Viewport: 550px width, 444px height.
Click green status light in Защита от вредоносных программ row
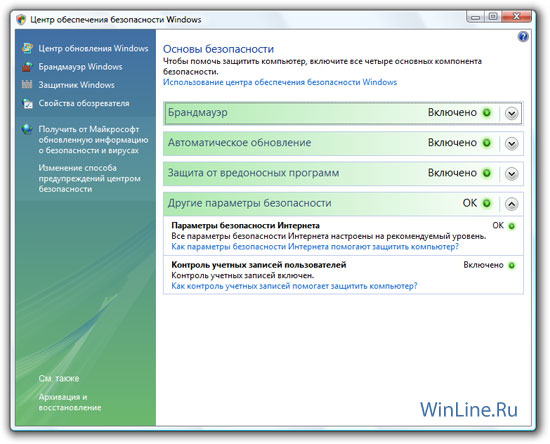(x=487, y=173)
